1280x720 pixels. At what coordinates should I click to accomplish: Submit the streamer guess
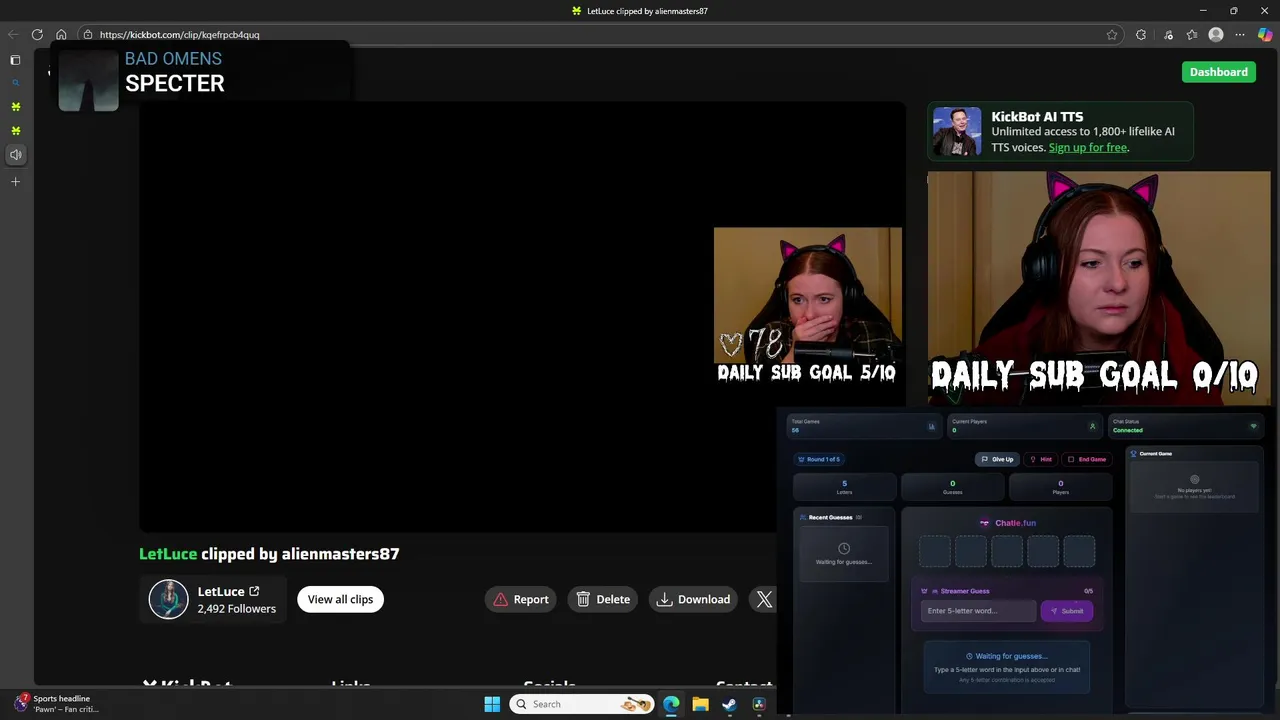[x=1066, y=611]
